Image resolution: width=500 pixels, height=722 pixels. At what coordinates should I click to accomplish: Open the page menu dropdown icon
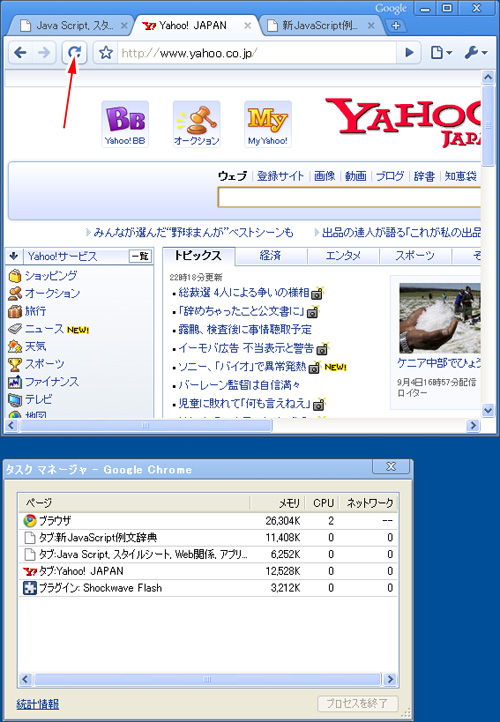click(x=441, y=53)
